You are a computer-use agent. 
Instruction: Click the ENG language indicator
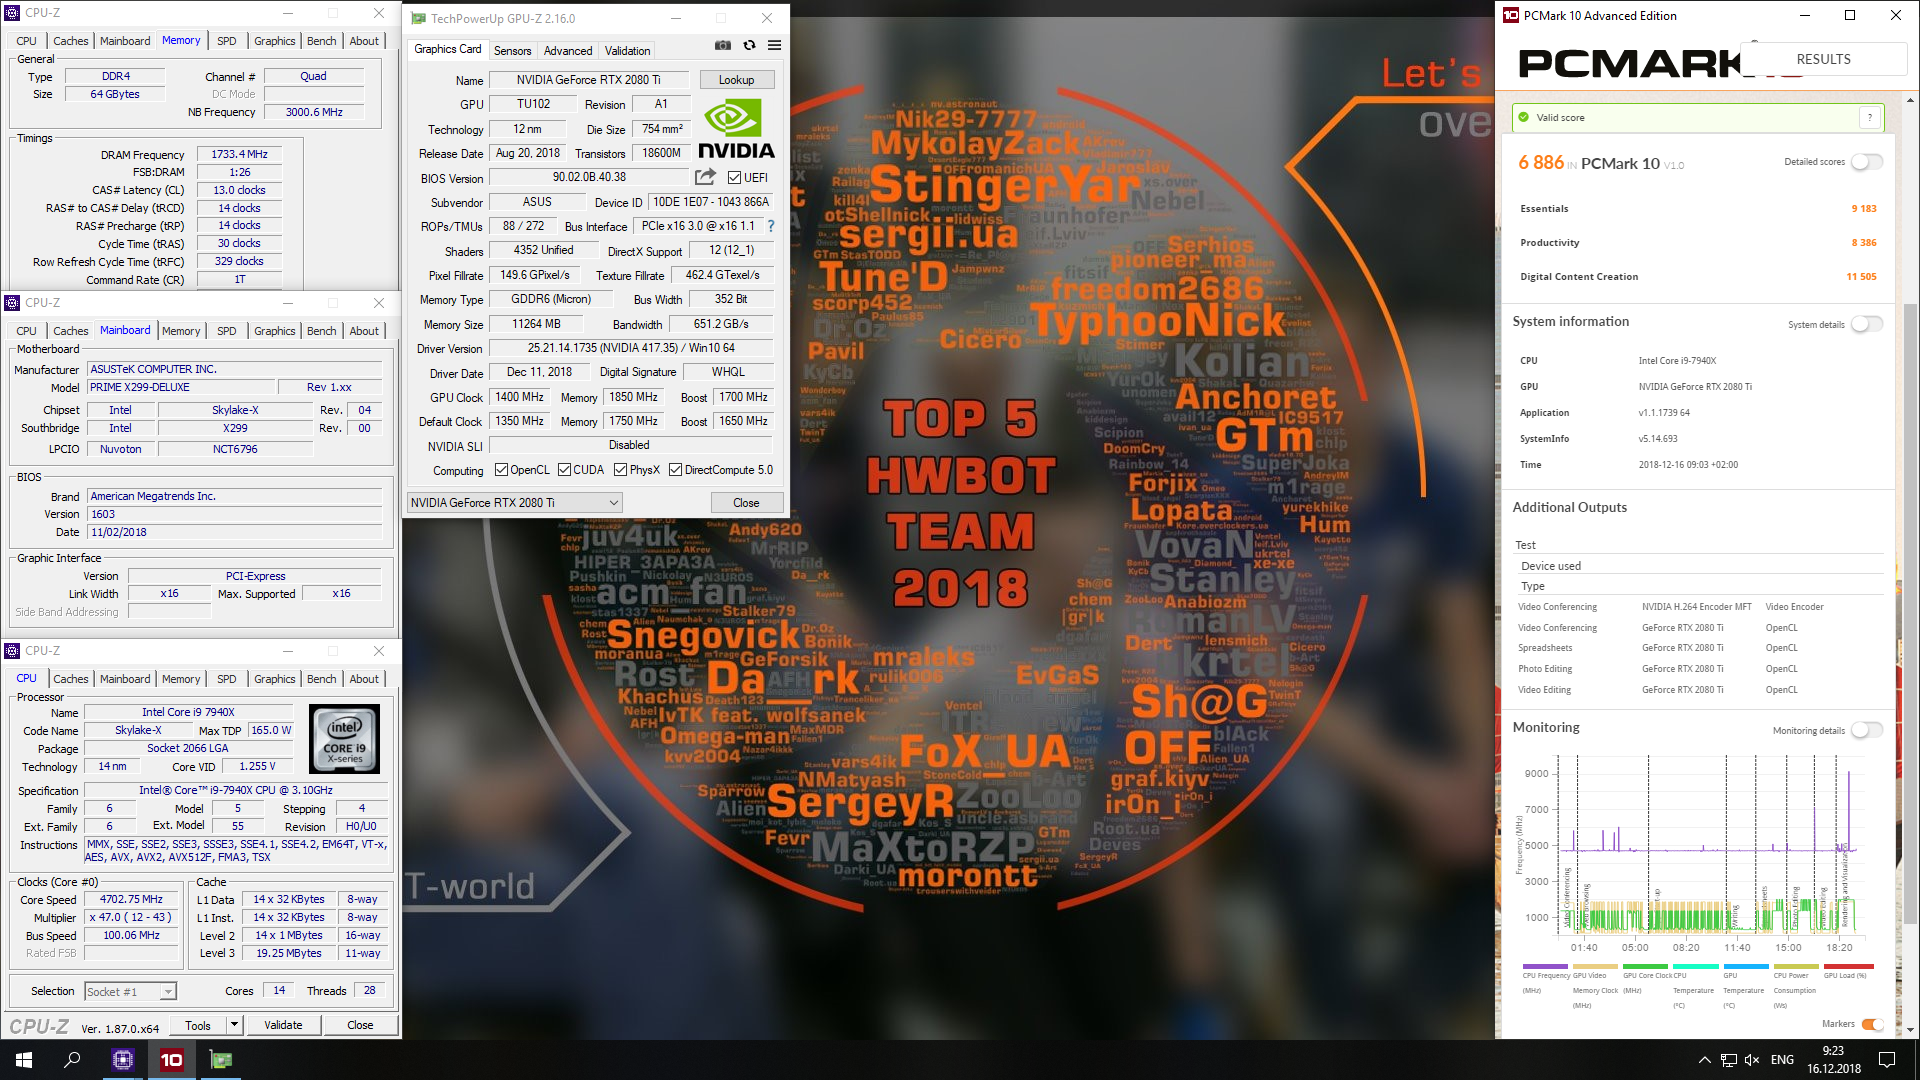pyautogui.click(x=1782, y=1060)
